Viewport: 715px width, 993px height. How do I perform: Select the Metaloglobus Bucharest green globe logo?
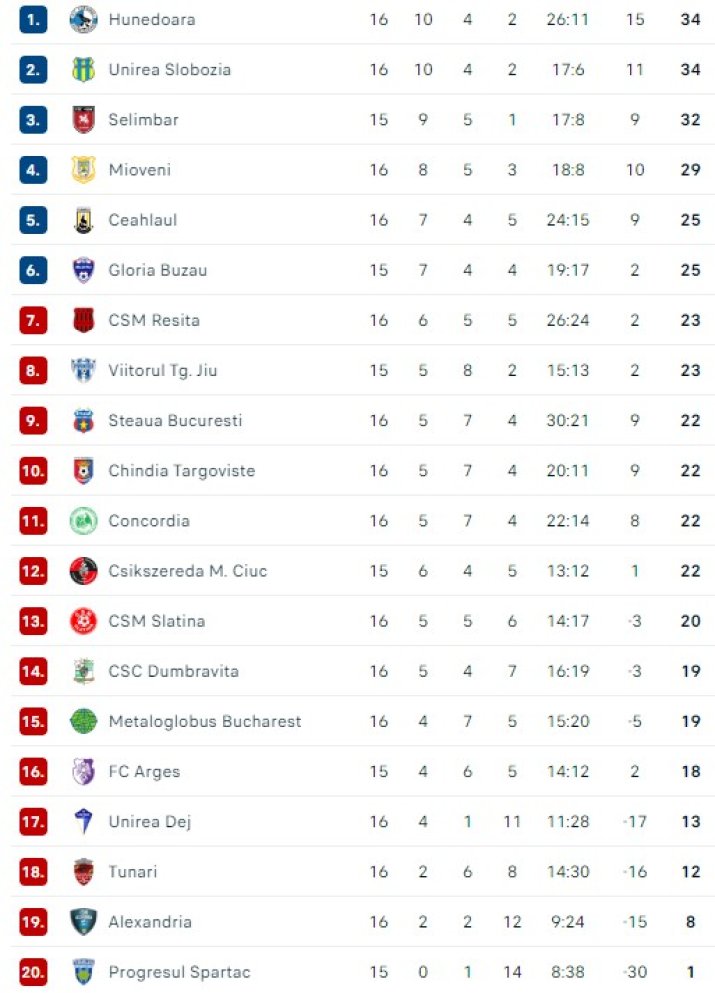[83, 721]
